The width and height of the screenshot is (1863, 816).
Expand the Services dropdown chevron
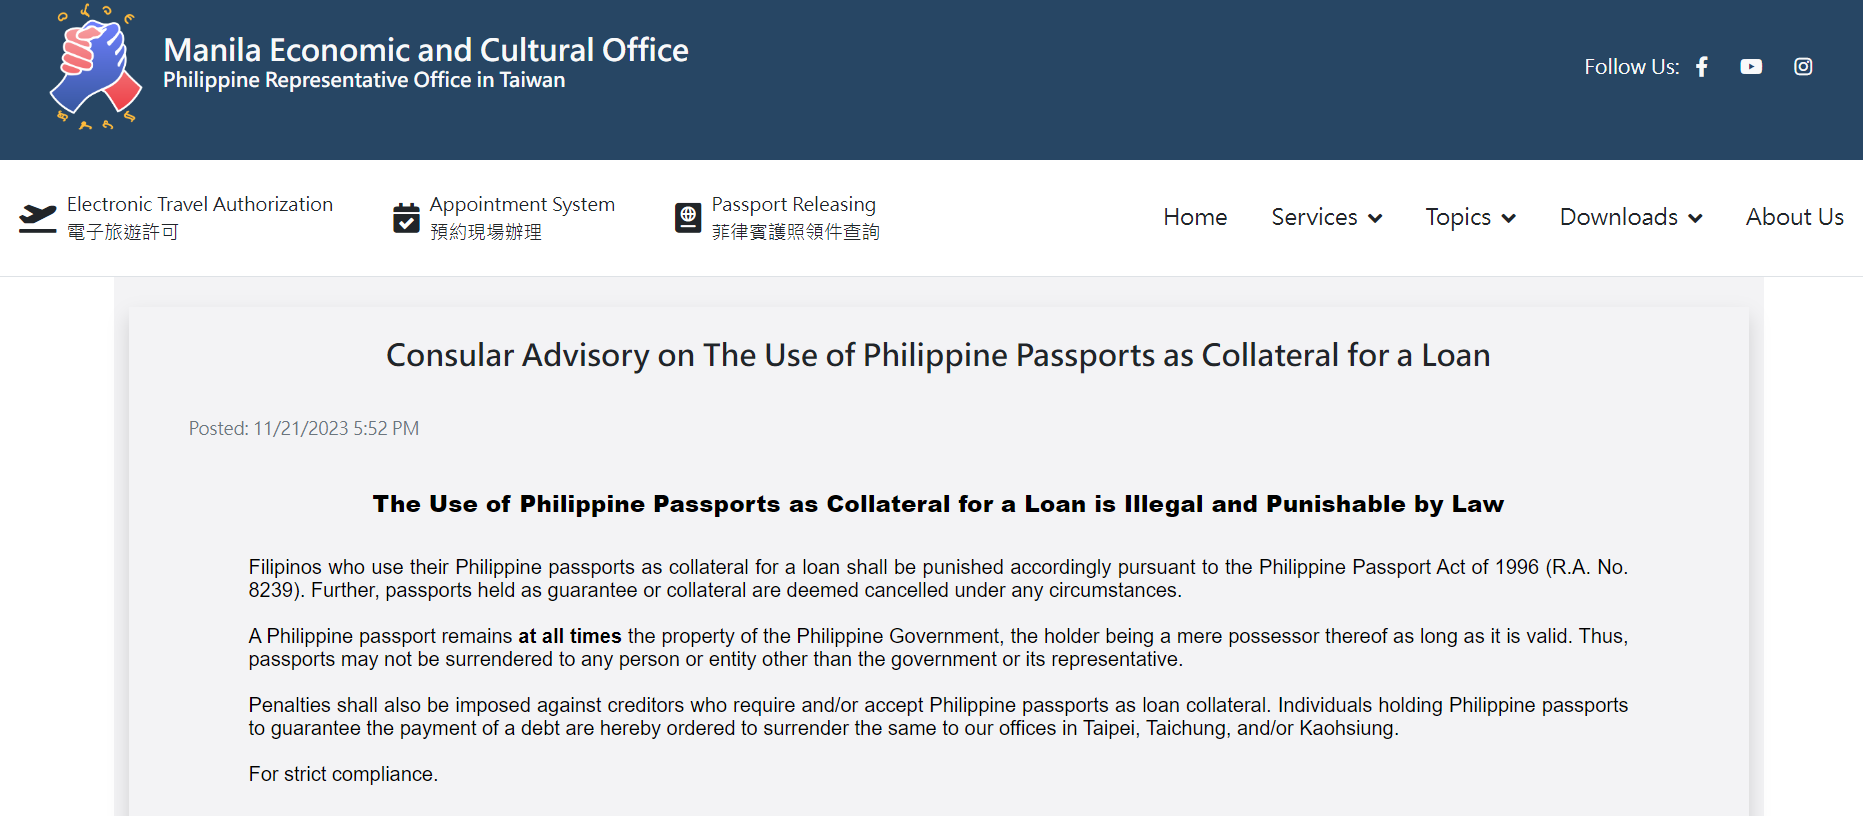pos(1376,218)
